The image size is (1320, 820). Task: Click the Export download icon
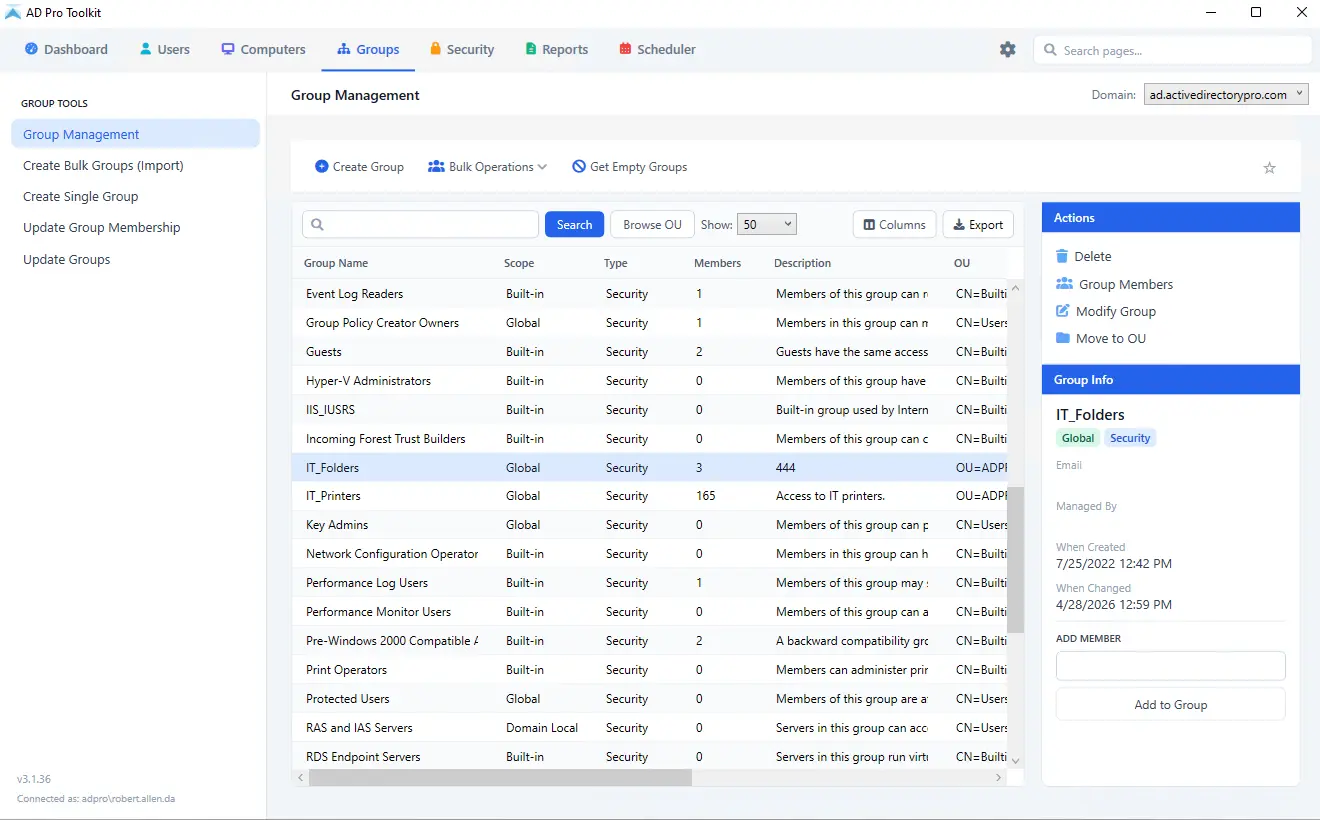(x=959, y=225)
